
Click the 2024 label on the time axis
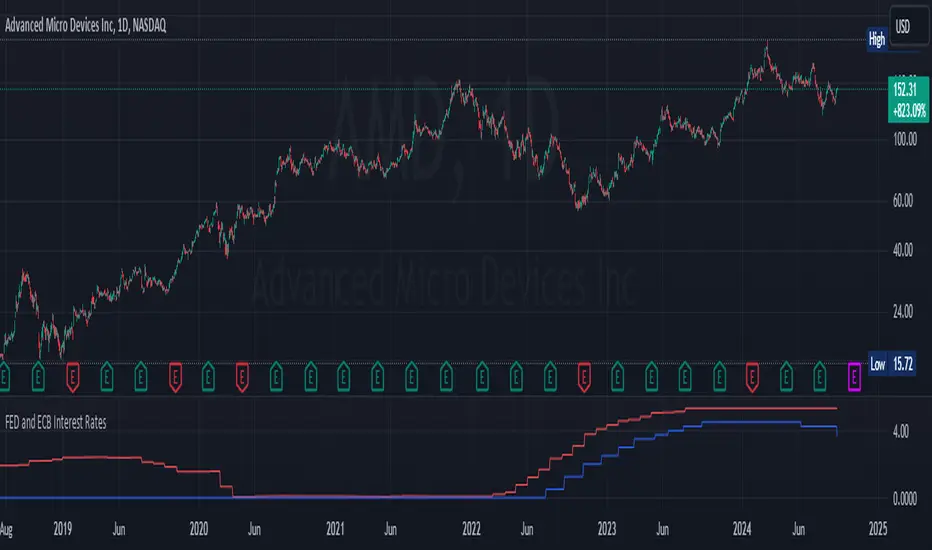pos(742,529)
